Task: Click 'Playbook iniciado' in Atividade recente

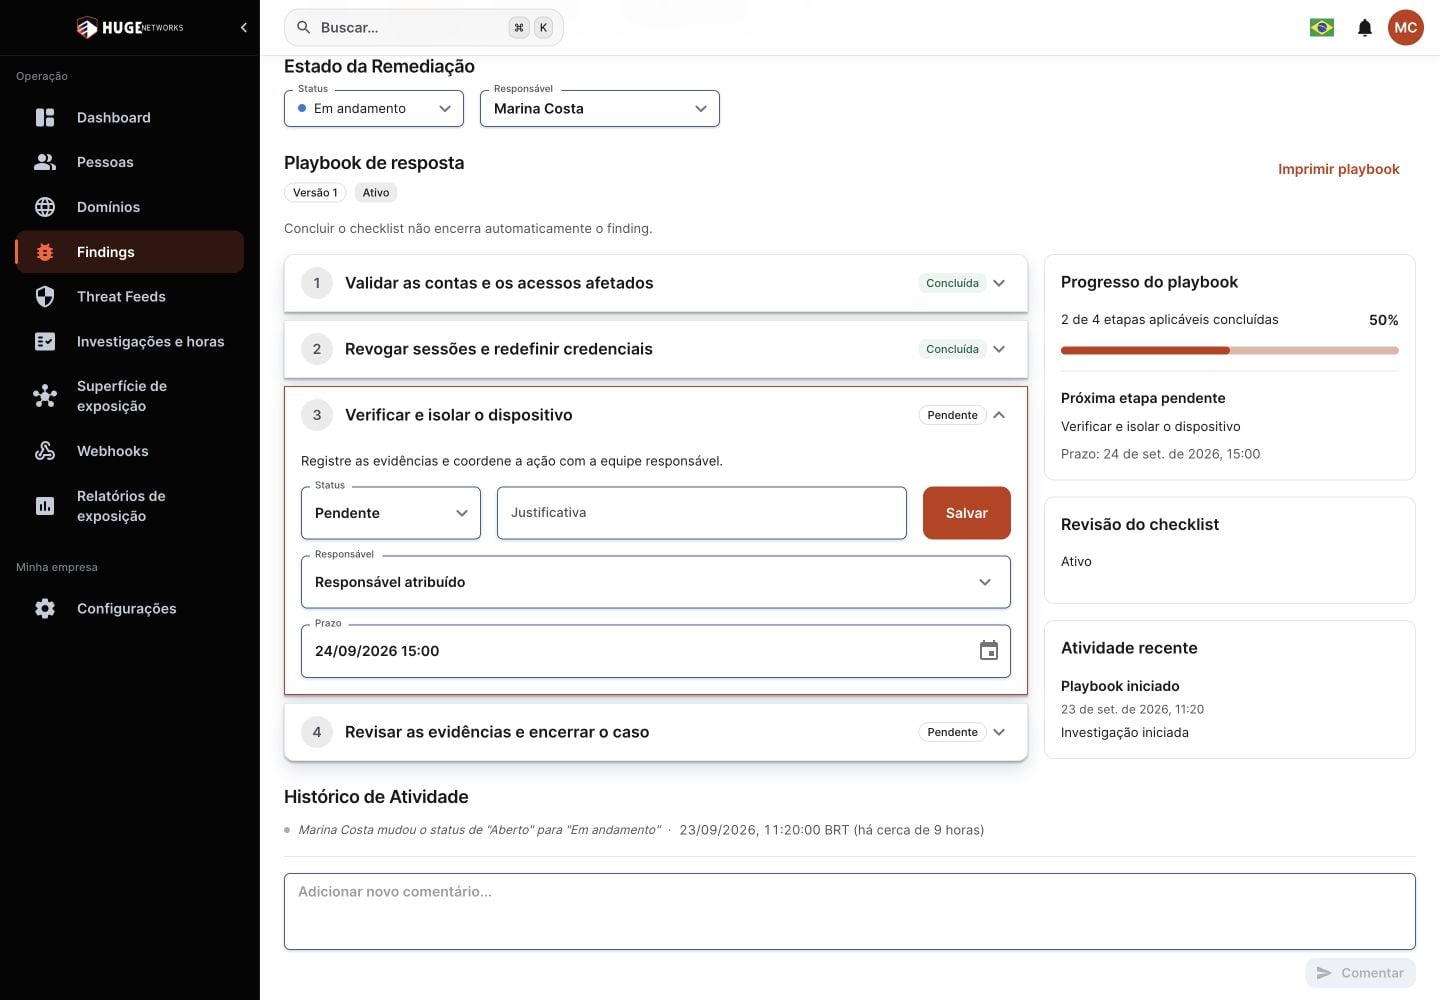Action: (x=1120, y=686)
